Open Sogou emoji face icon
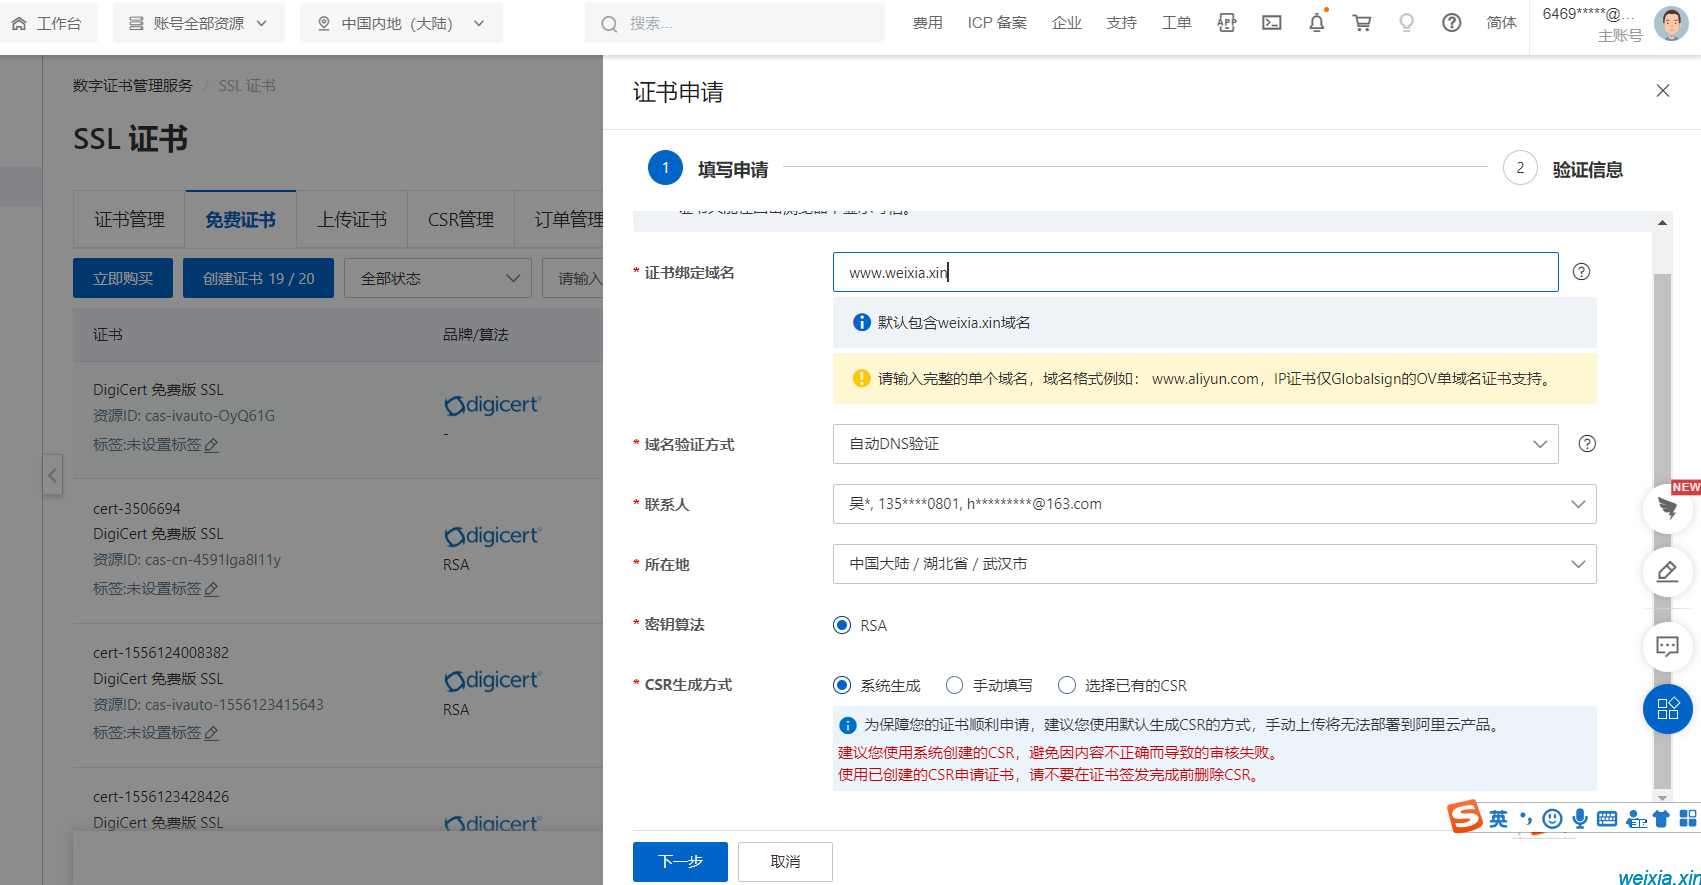The height and width of the screenshot is (885, 1701). pos(1552,819)
